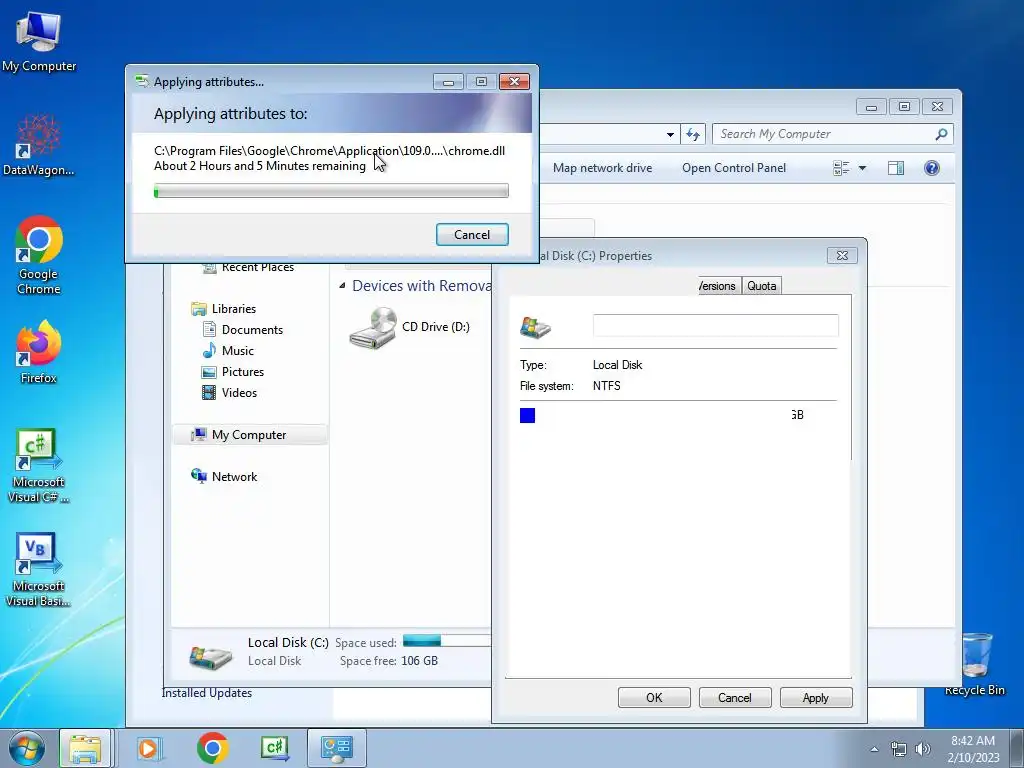Screen dimensions: 1024x768
Task: Select Recent Places in the navigation pane
Action: pyautogui.click(x=248, y=267)
